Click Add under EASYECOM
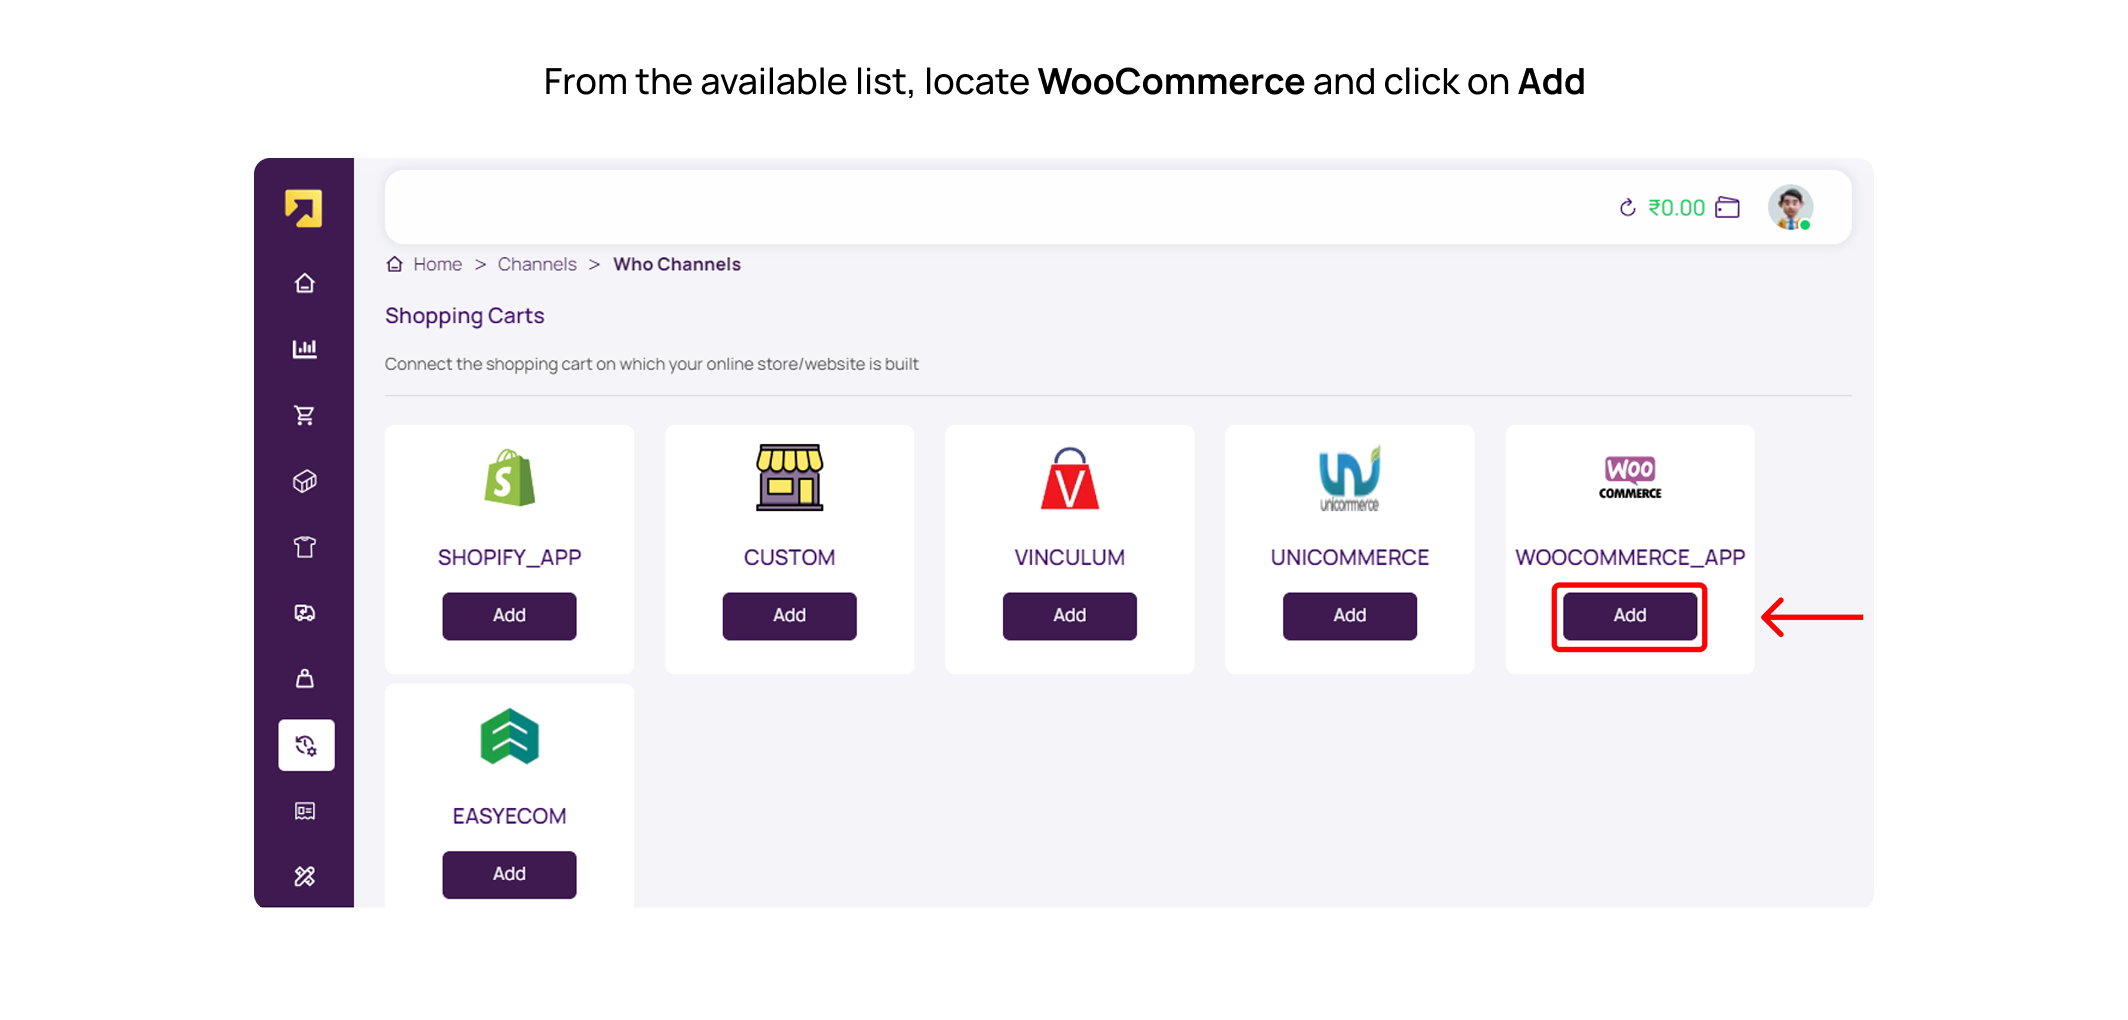 pyautogui.click(x=509, y=874)
